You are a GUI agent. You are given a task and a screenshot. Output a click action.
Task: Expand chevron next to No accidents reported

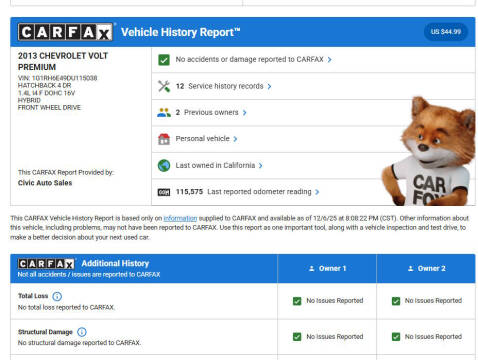329,60
